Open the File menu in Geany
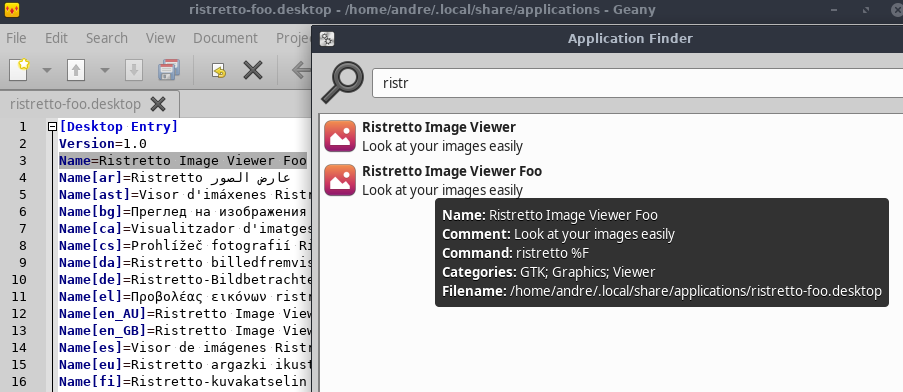Image resolution: width=903 pixels, height=392 pixels. click(x=16, y=38)
